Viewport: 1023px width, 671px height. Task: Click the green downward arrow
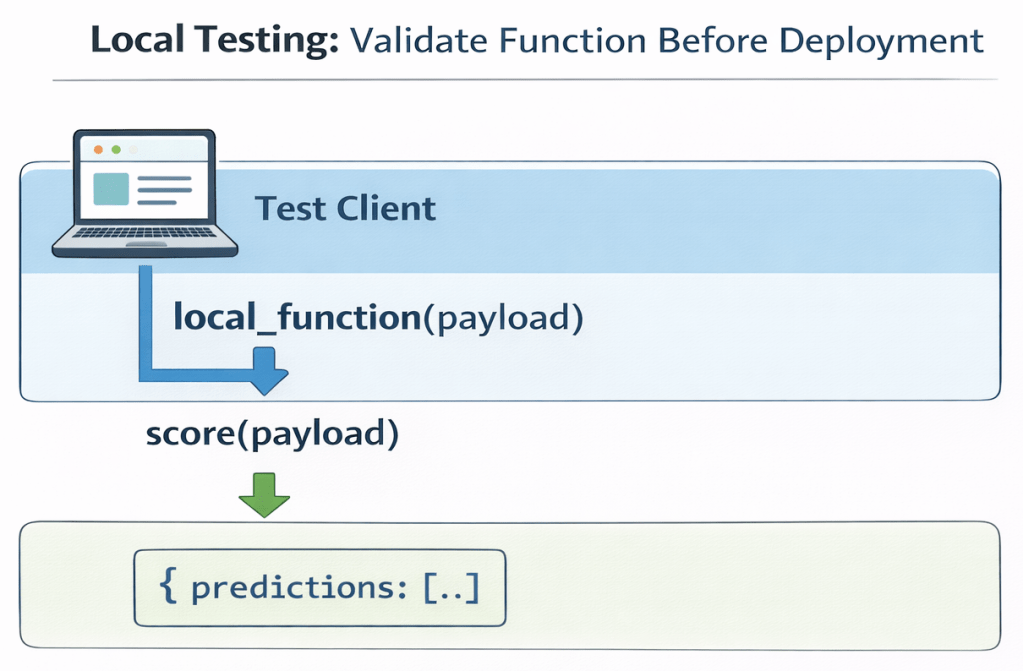pos(265,496)
